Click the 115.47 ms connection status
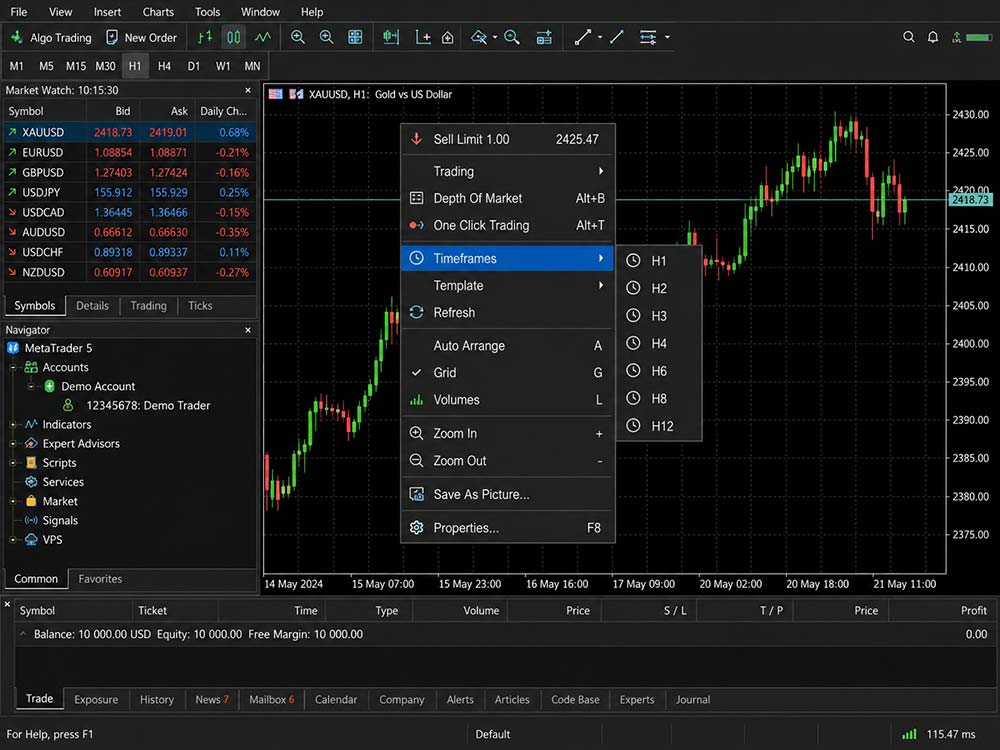1000x750 pixels. pos(939,734)
